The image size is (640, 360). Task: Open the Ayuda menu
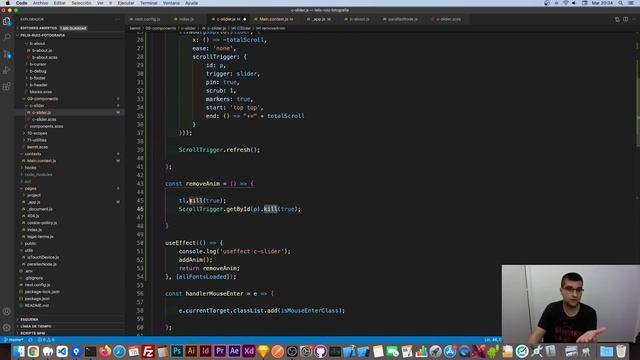191,3
